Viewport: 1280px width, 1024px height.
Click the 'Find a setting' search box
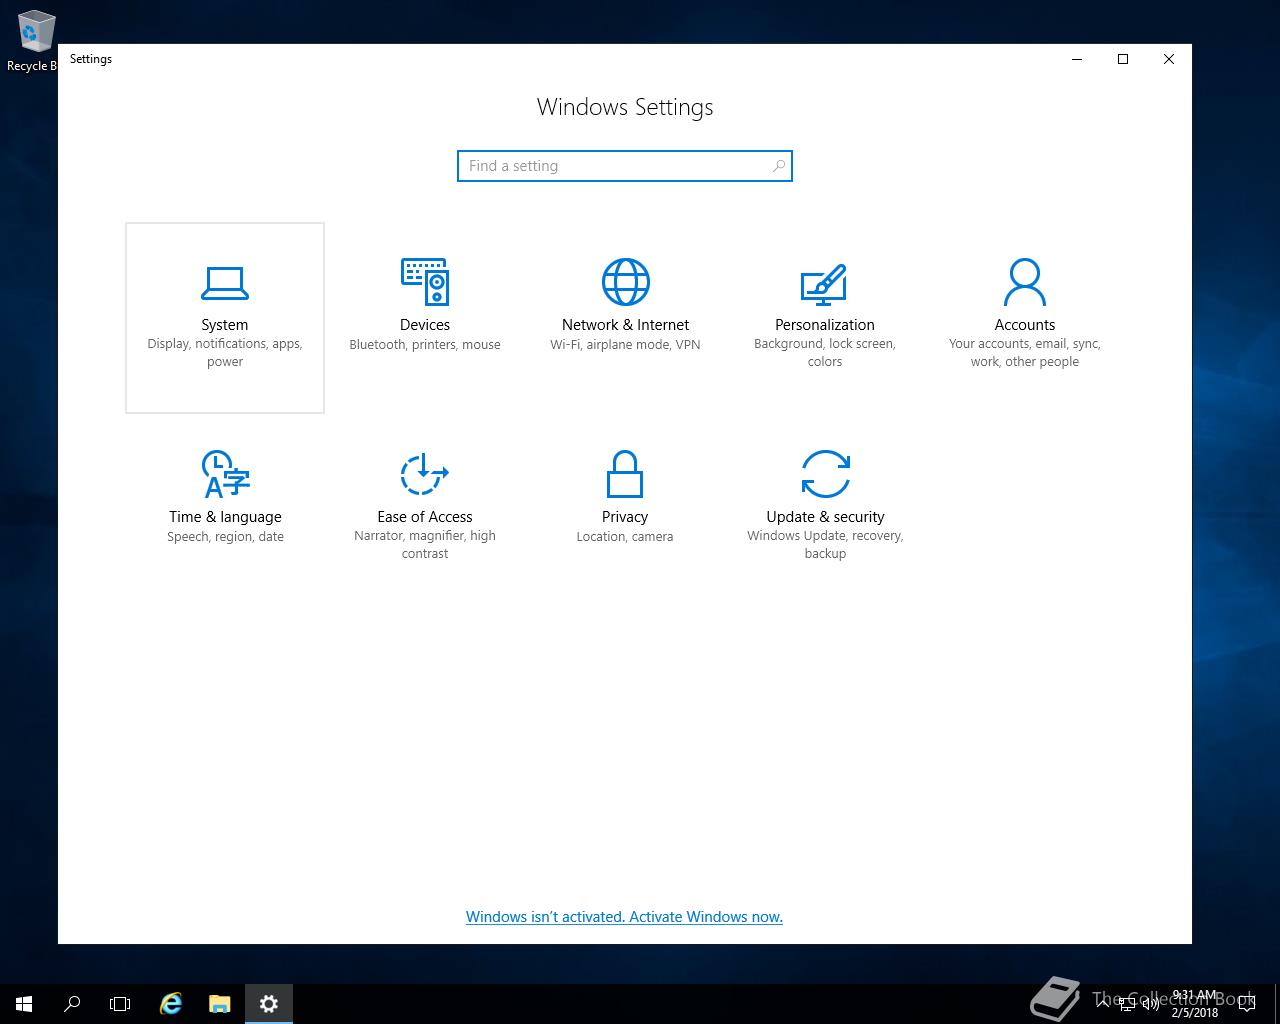point(612,166)
